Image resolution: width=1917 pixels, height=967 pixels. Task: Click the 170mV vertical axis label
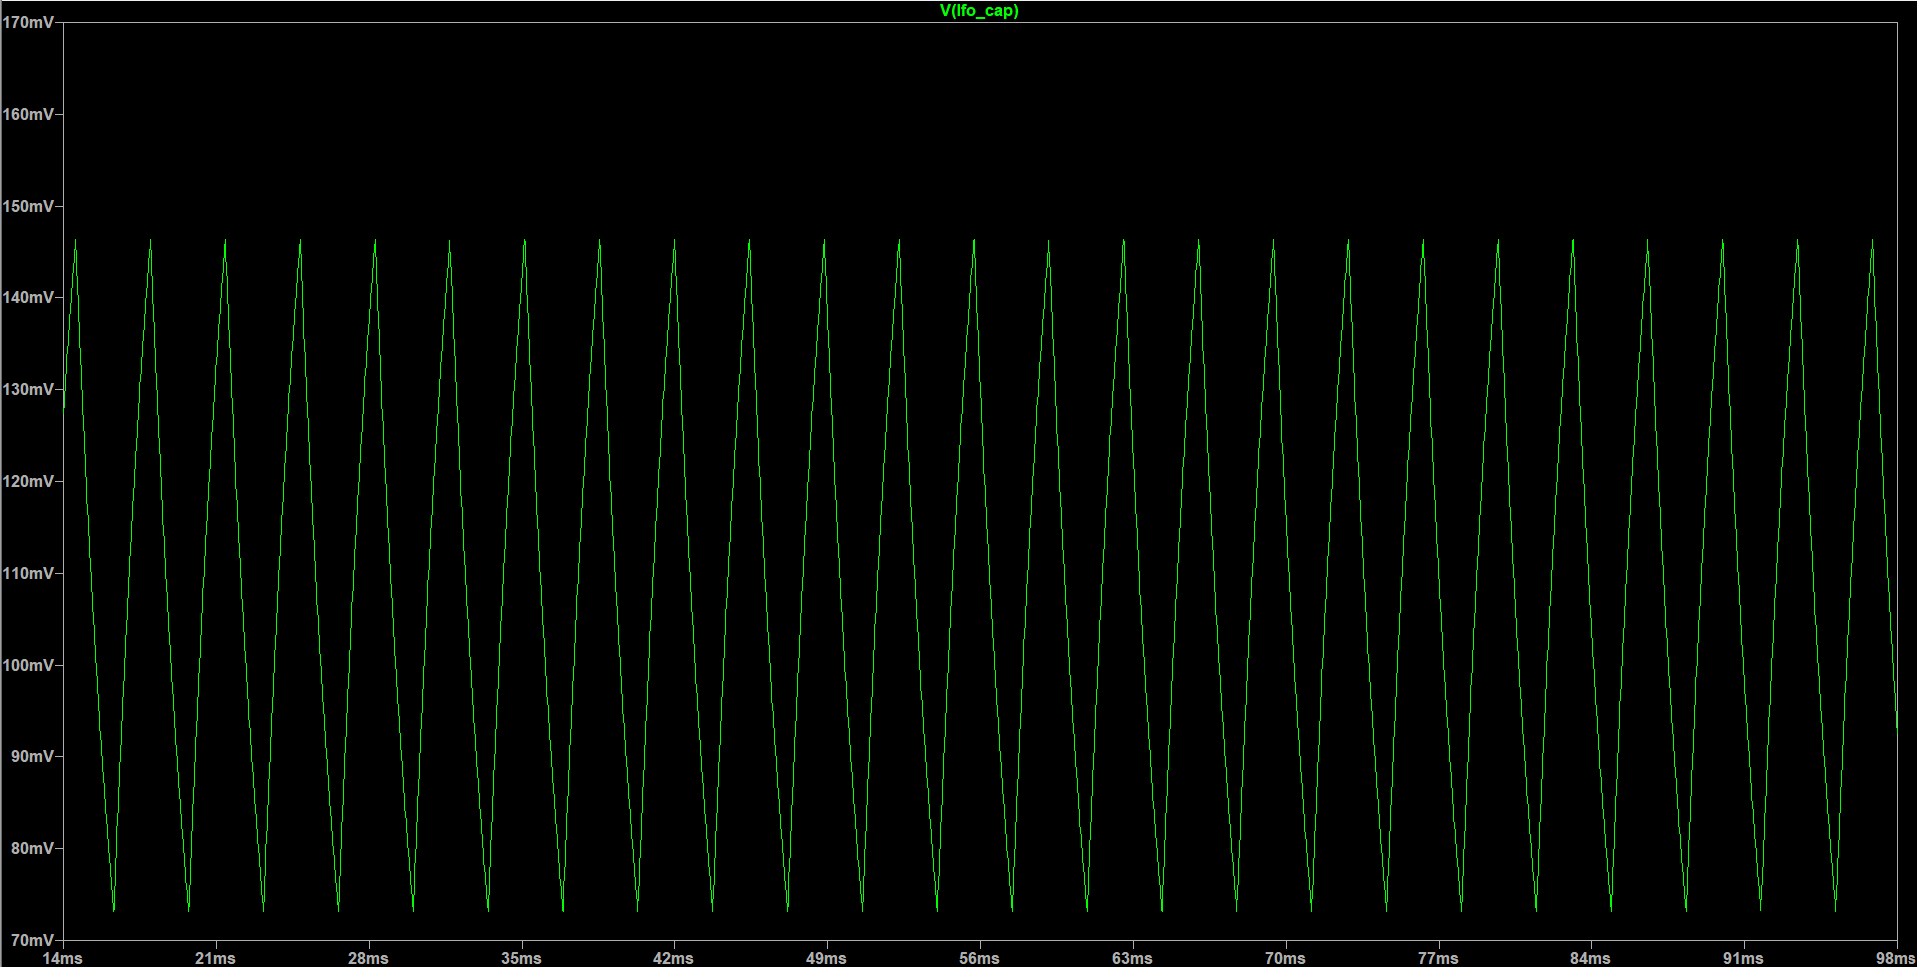point(28,22)
